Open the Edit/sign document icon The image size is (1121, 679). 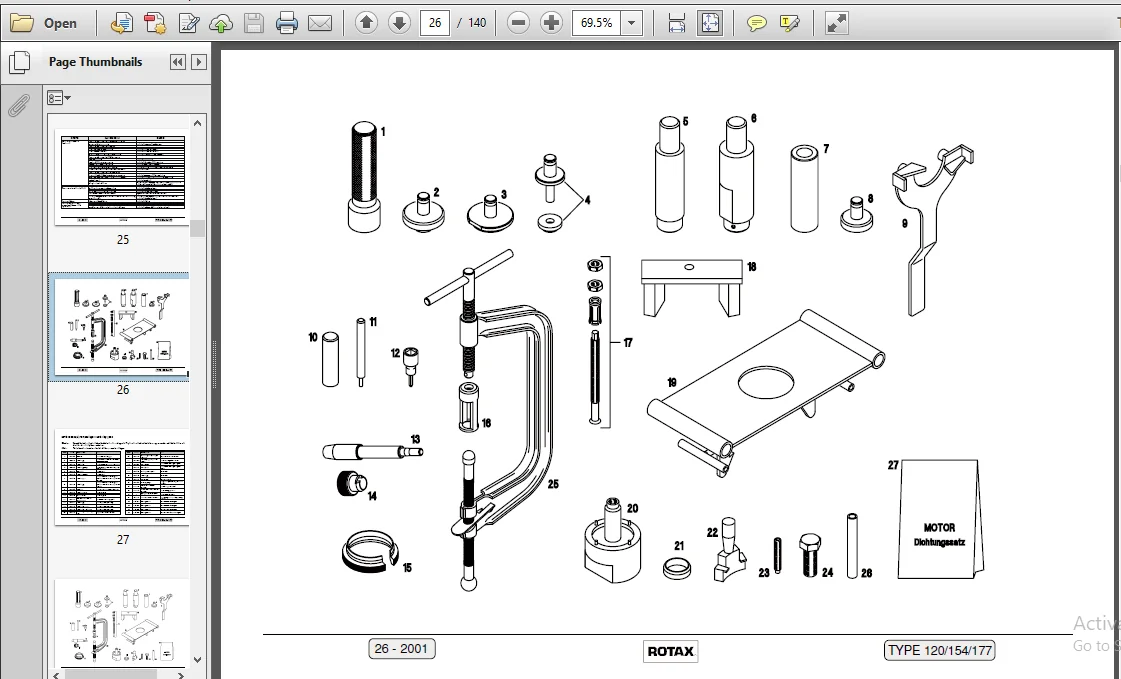pyautogui.click(x=189, y=23)
